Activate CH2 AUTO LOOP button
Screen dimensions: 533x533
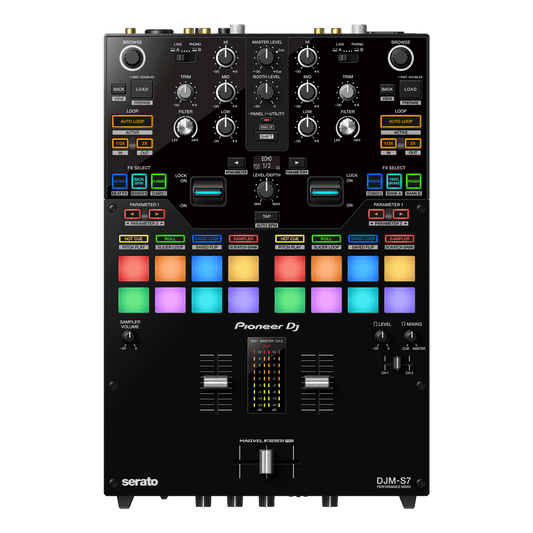click(401, 121)
